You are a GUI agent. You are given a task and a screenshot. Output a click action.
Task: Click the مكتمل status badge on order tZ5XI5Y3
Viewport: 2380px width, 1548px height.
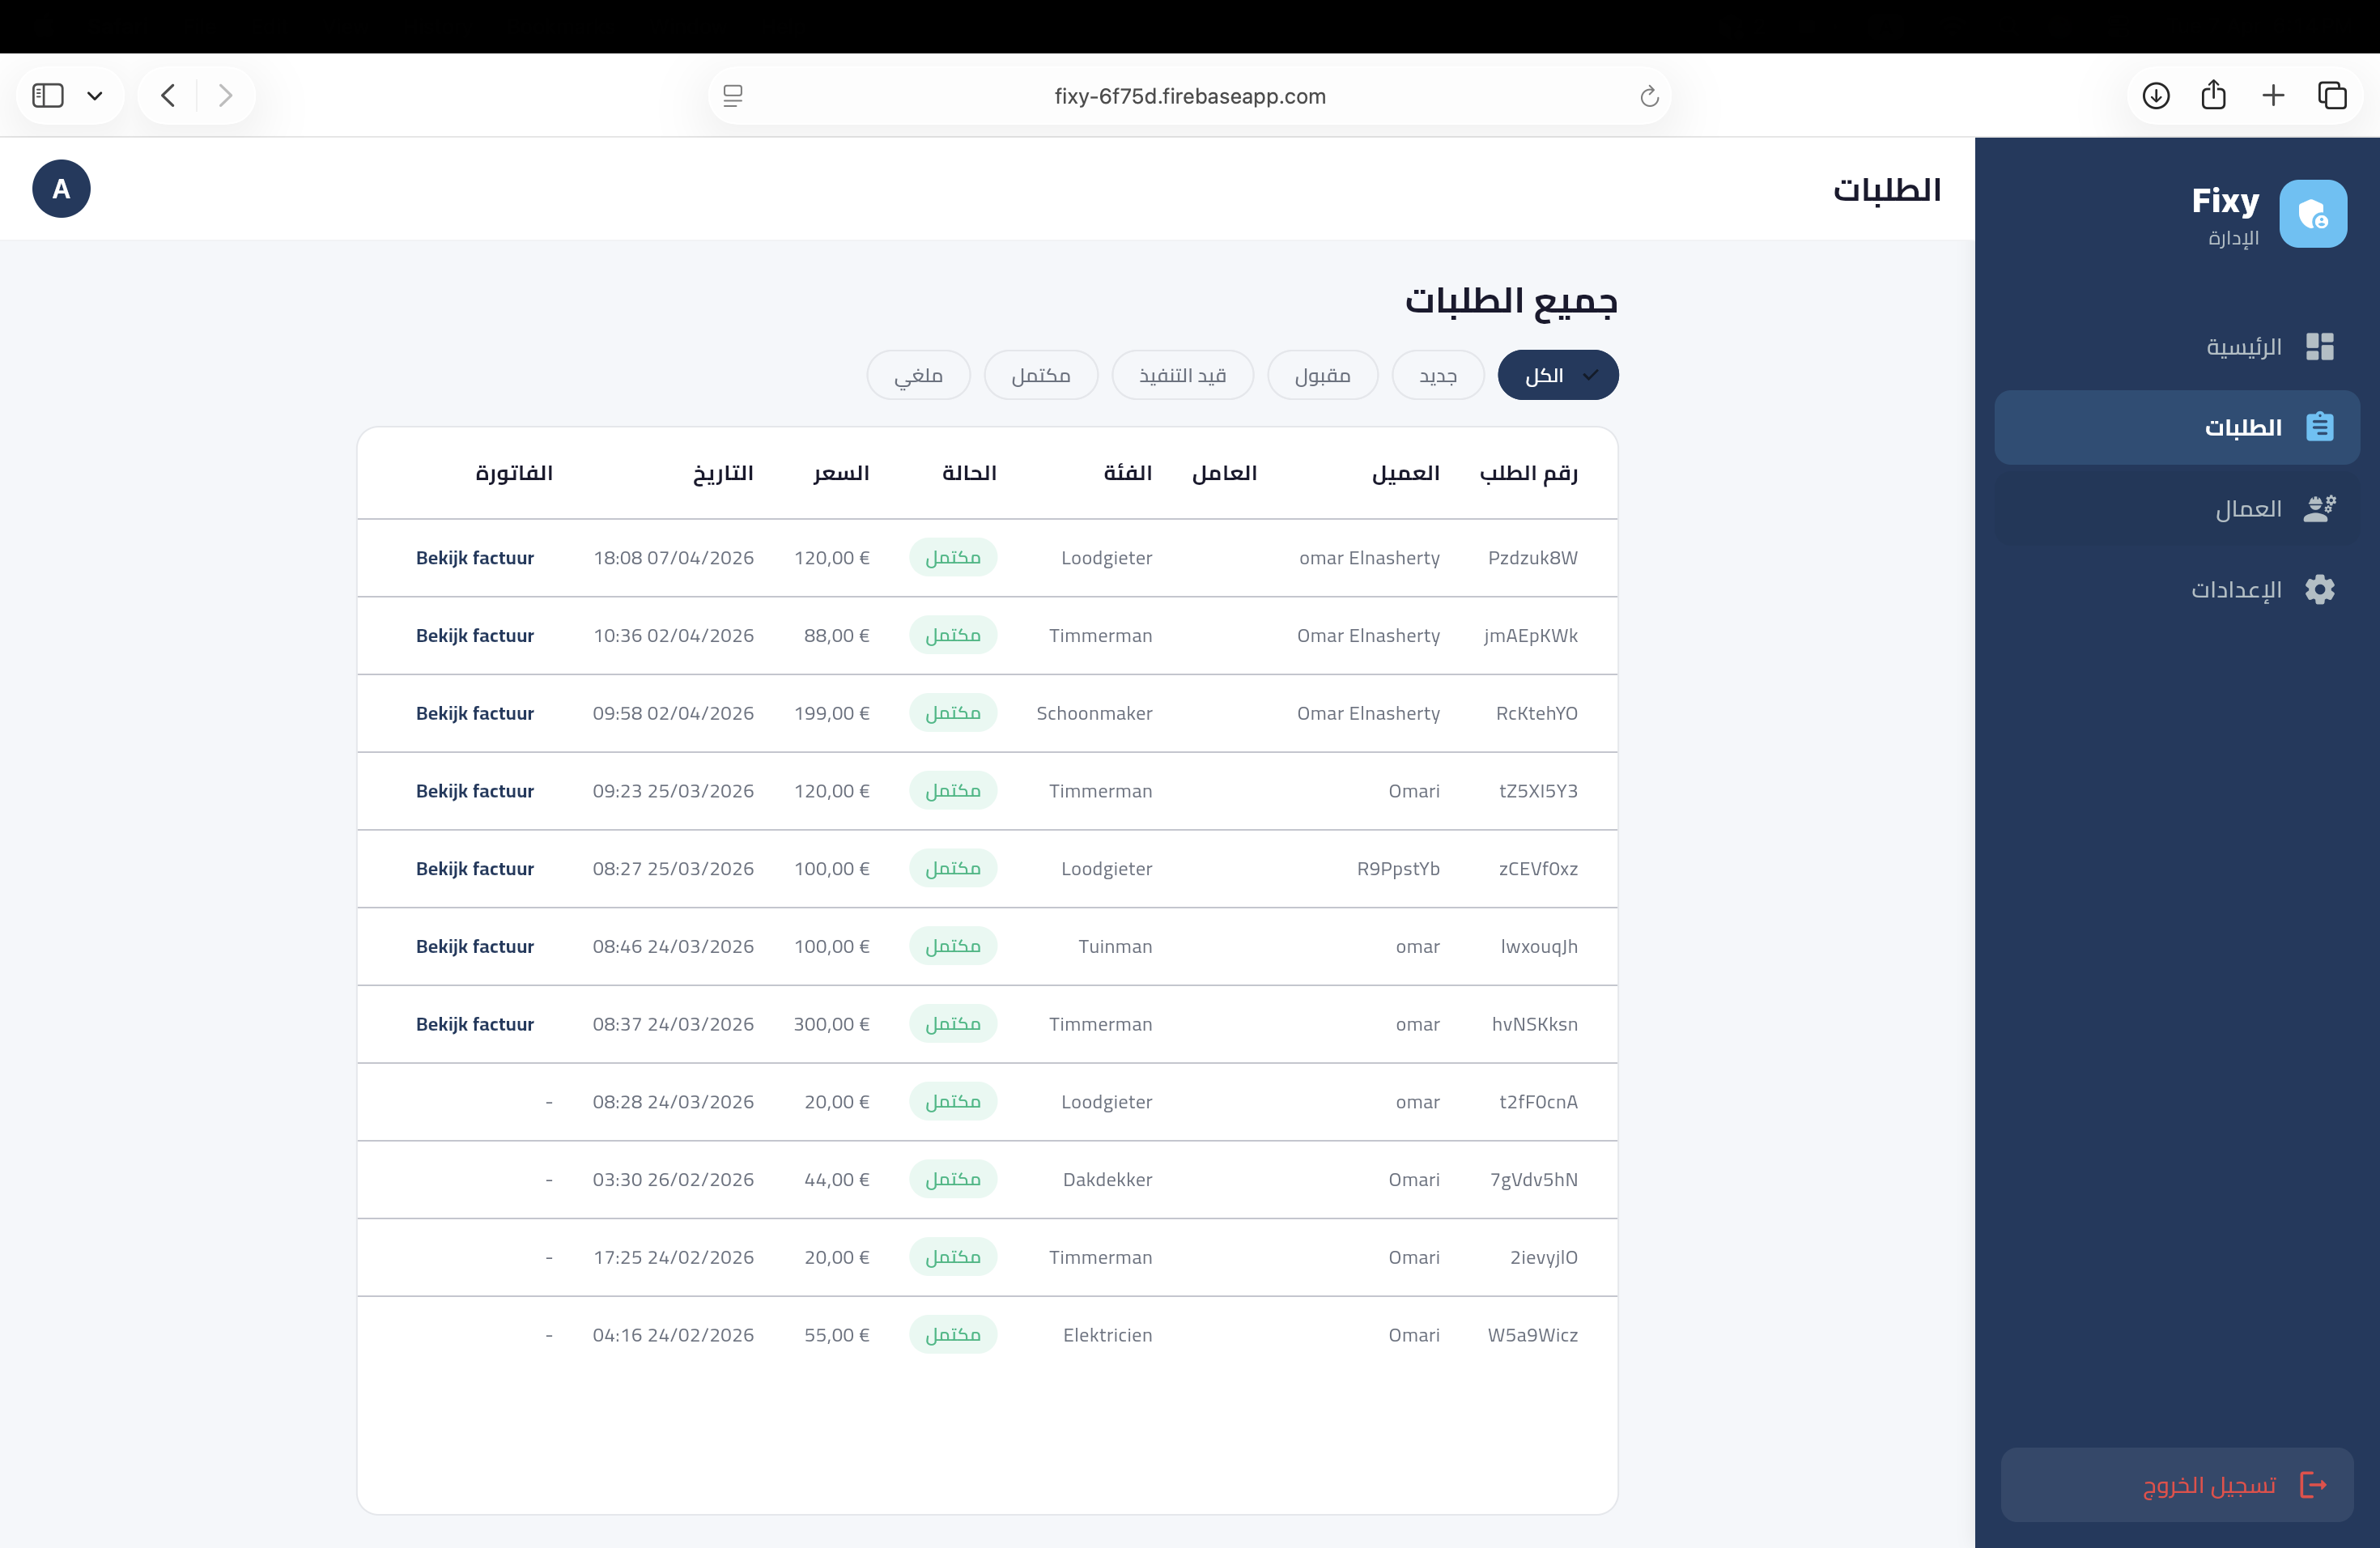pos(953,790)
